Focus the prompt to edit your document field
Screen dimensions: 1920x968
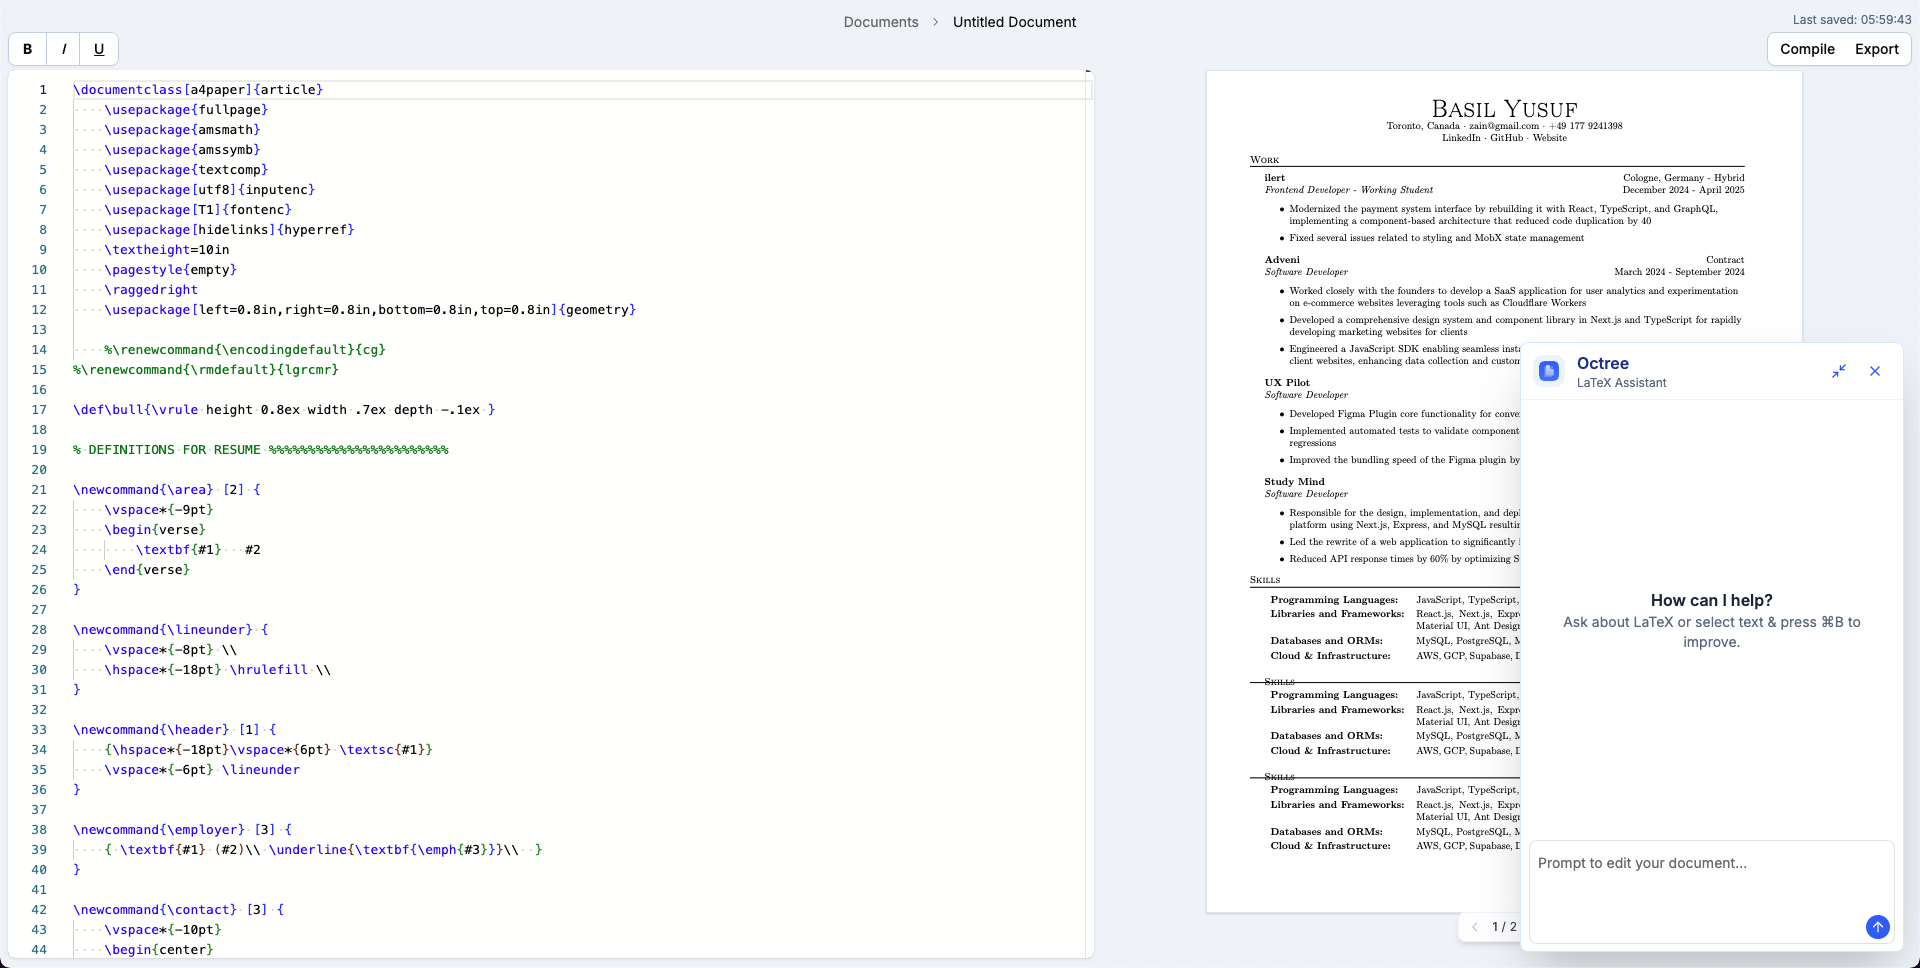tap(1710, 880)
